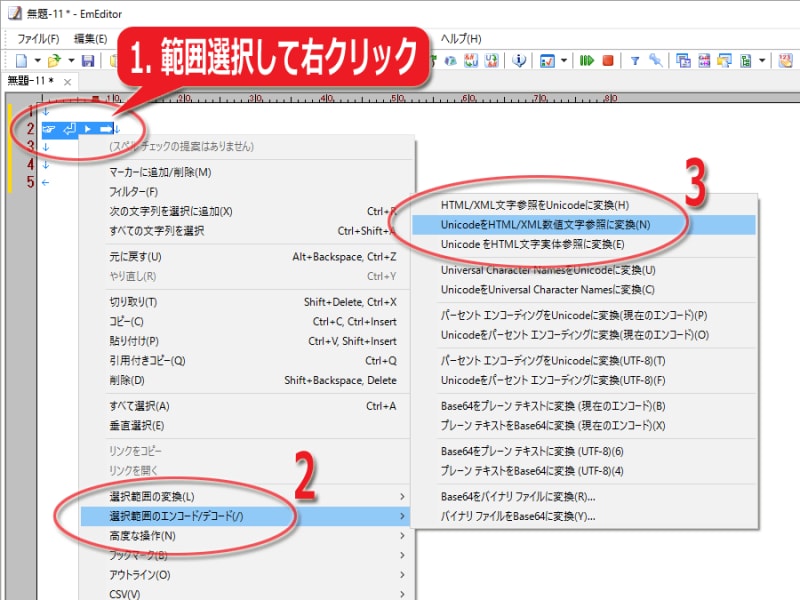The width and height of the screenshot is (800, 600).
Task: Open dropdown beside the checkmark chart icon
Action: coord(564,61)
